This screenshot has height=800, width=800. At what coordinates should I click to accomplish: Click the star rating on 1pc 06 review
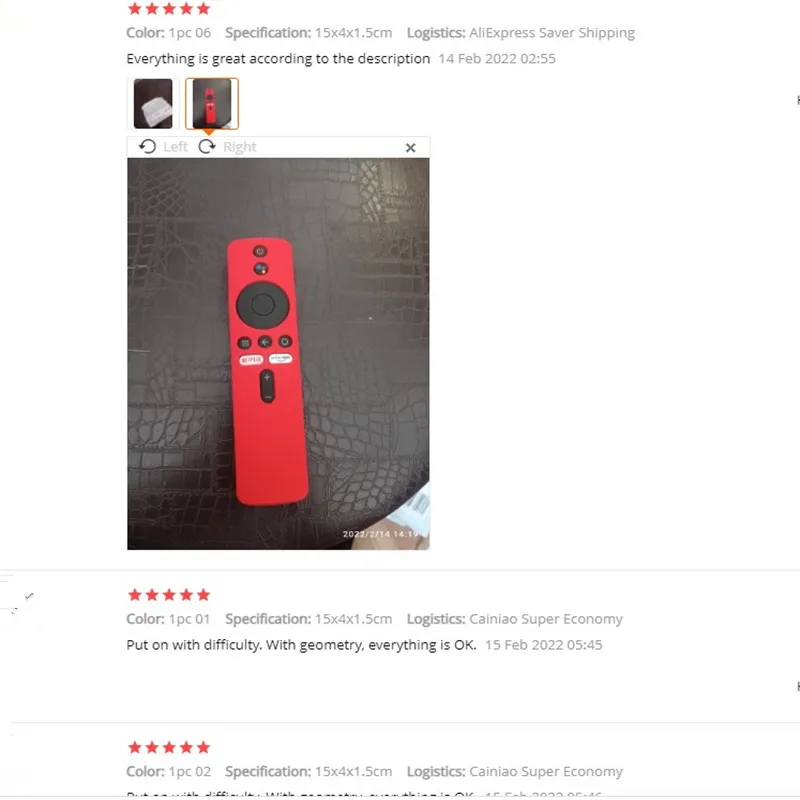click(x=169, y=8)
